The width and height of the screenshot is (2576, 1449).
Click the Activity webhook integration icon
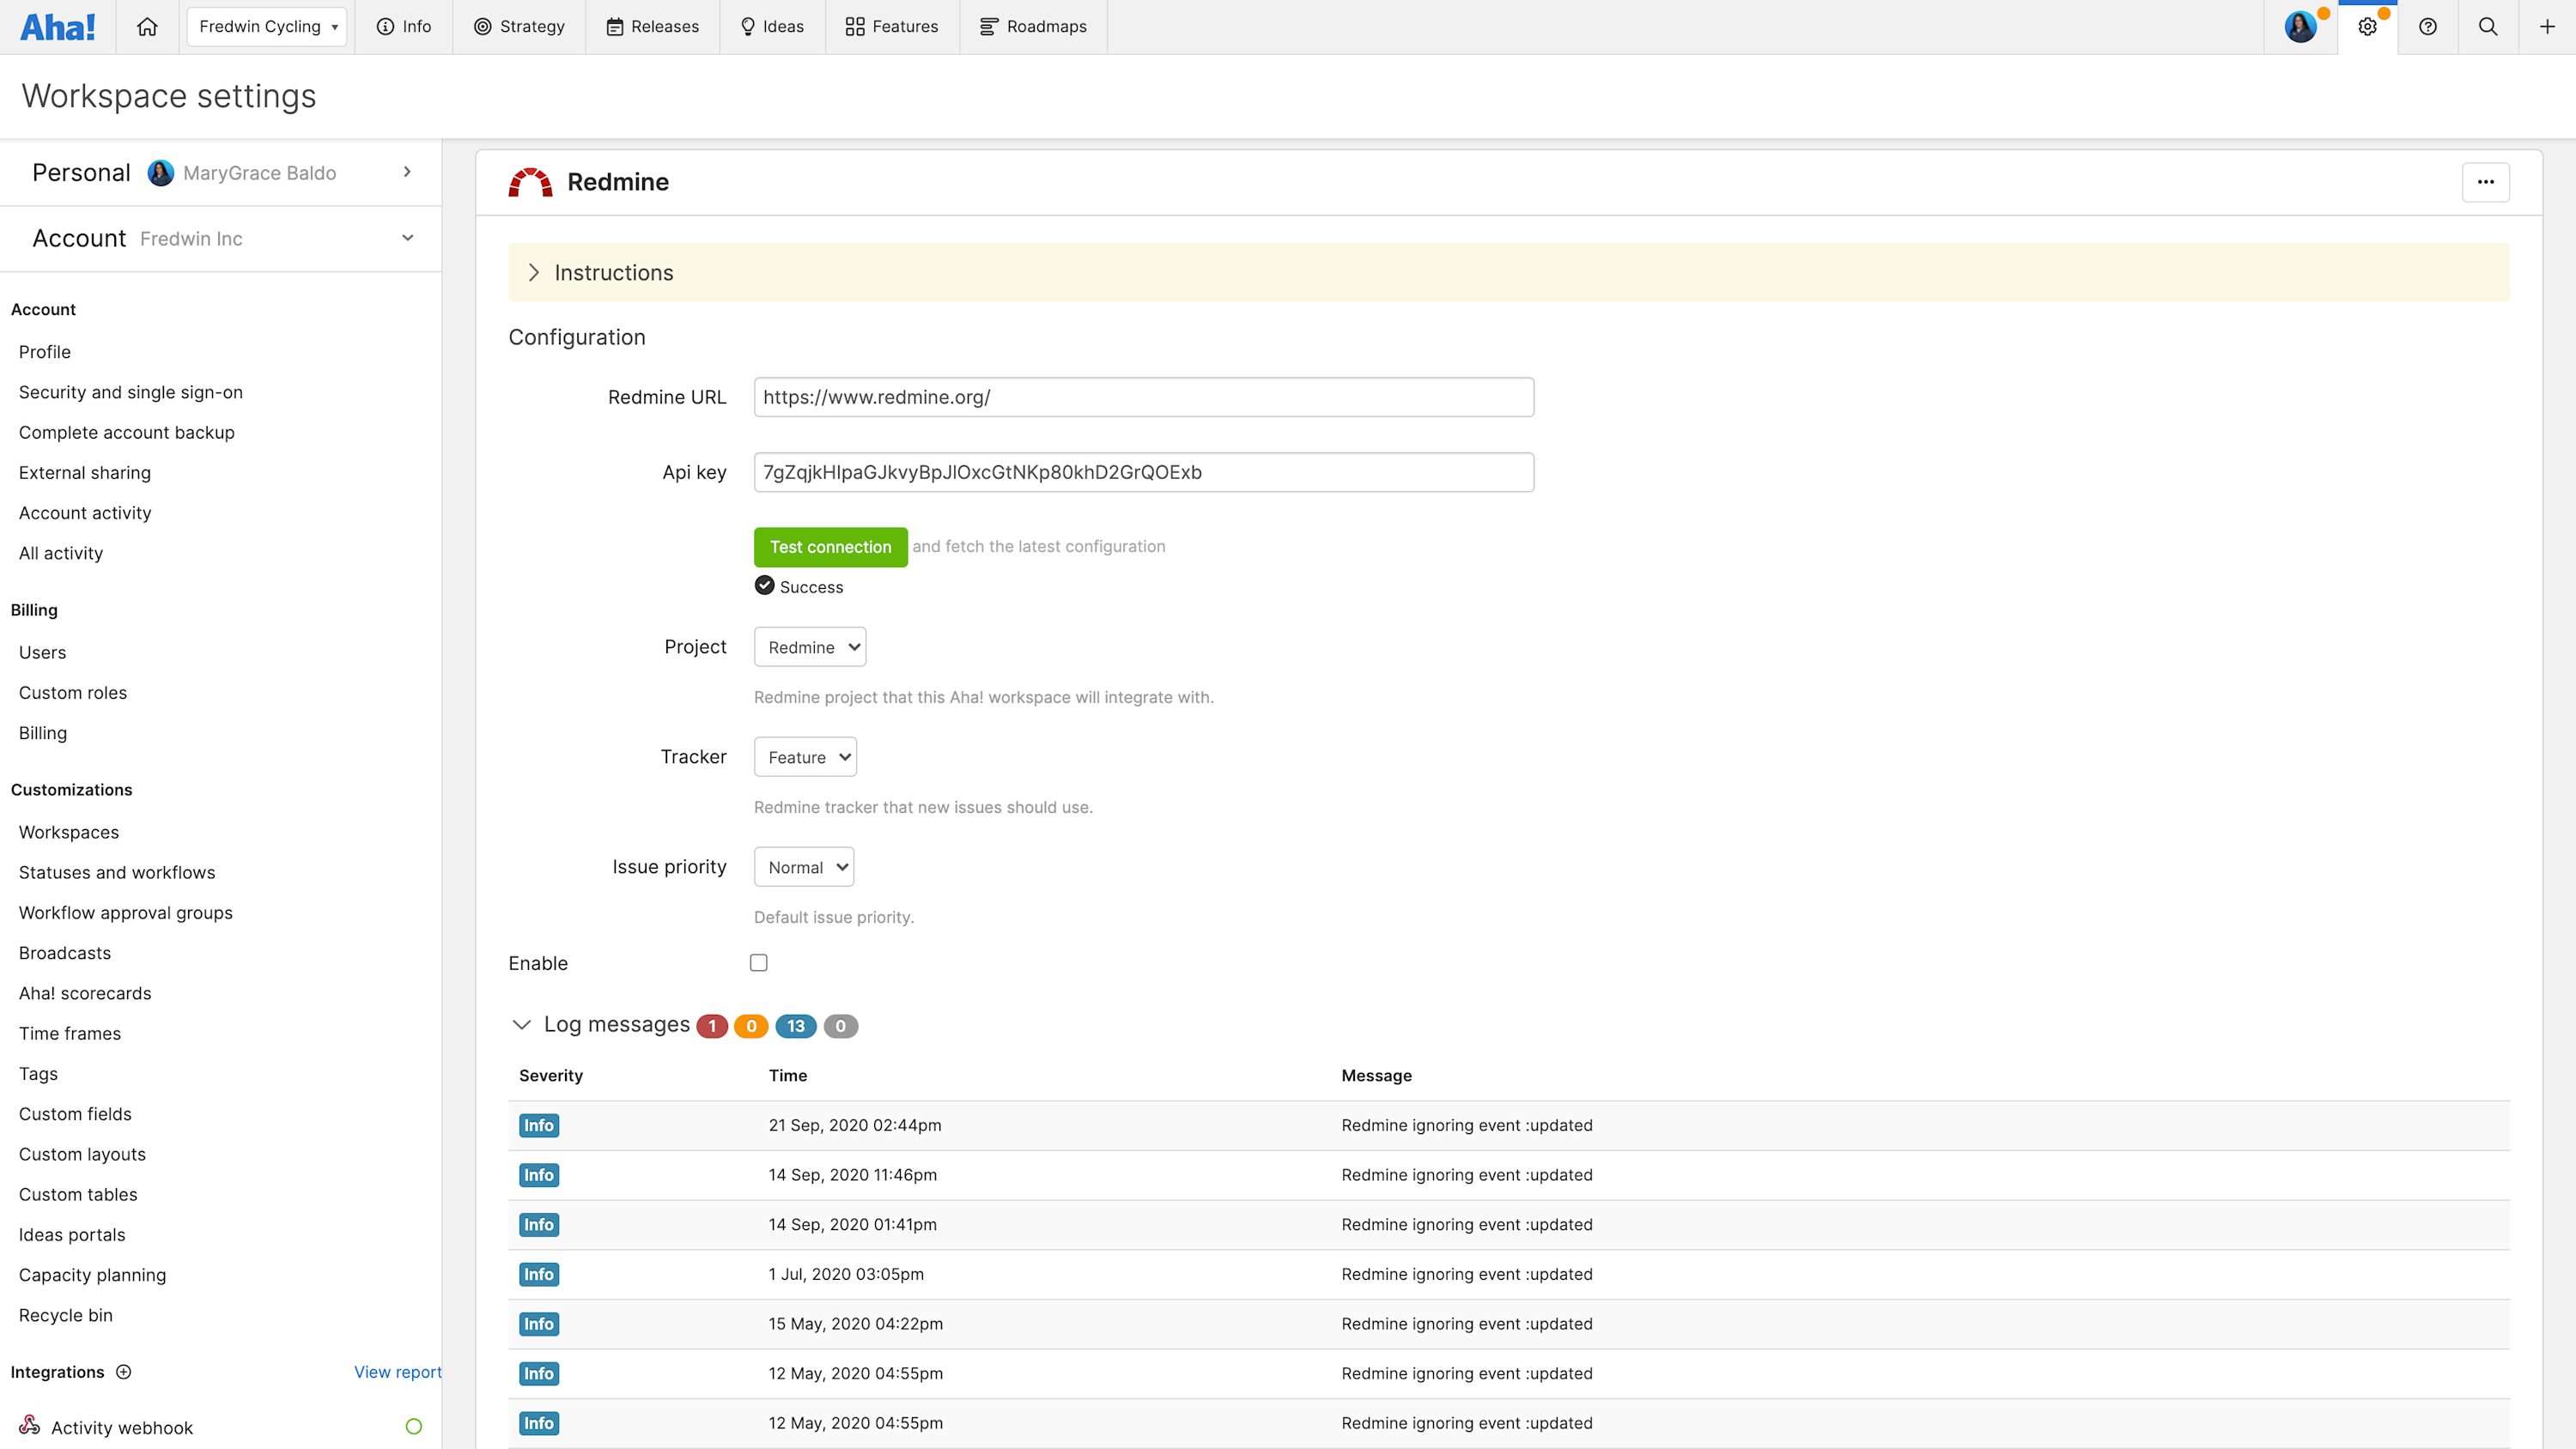pos(29,1425)
